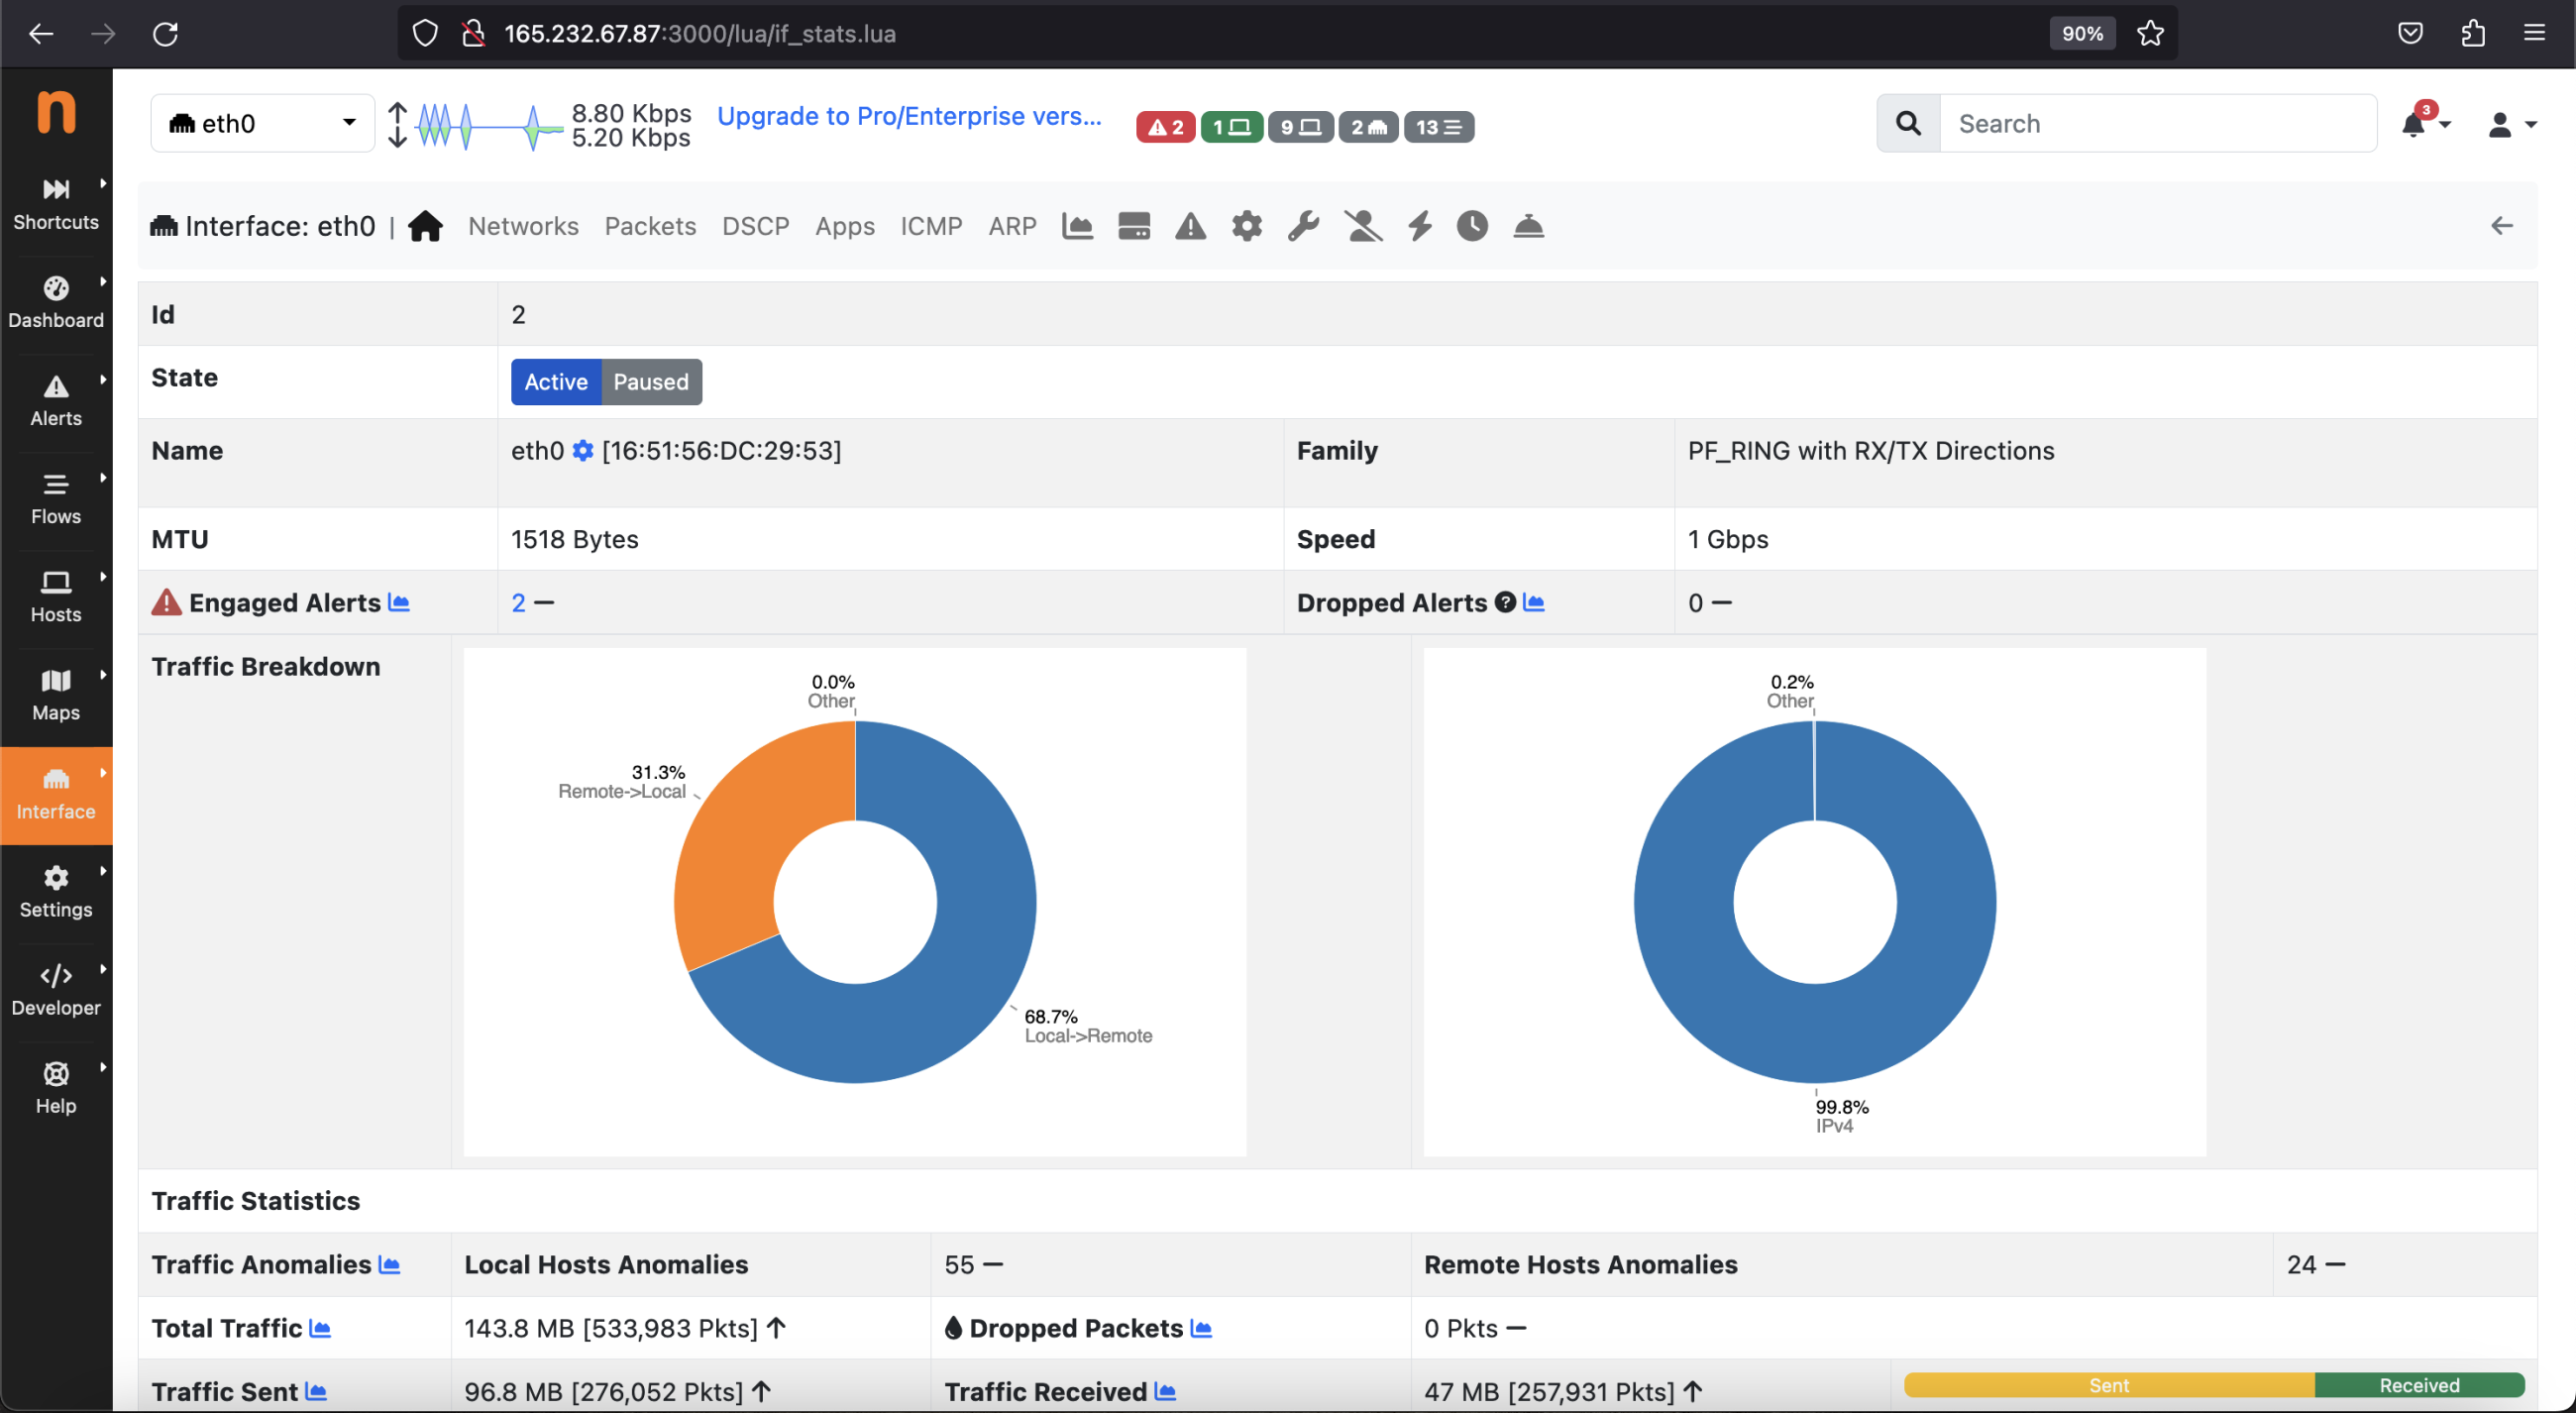This screenshot has width=2576, height=1413.
Task: Select the wrench configuration icon
Action: [x=1302, y=226]
